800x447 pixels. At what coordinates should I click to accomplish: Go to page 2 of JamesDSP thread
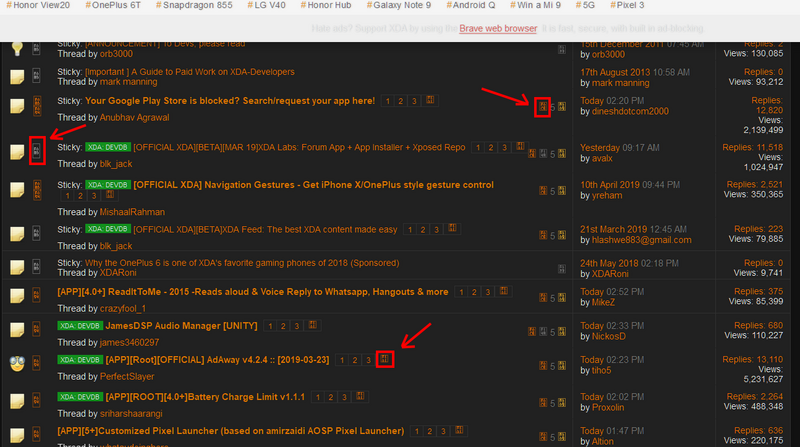point(283,326)
